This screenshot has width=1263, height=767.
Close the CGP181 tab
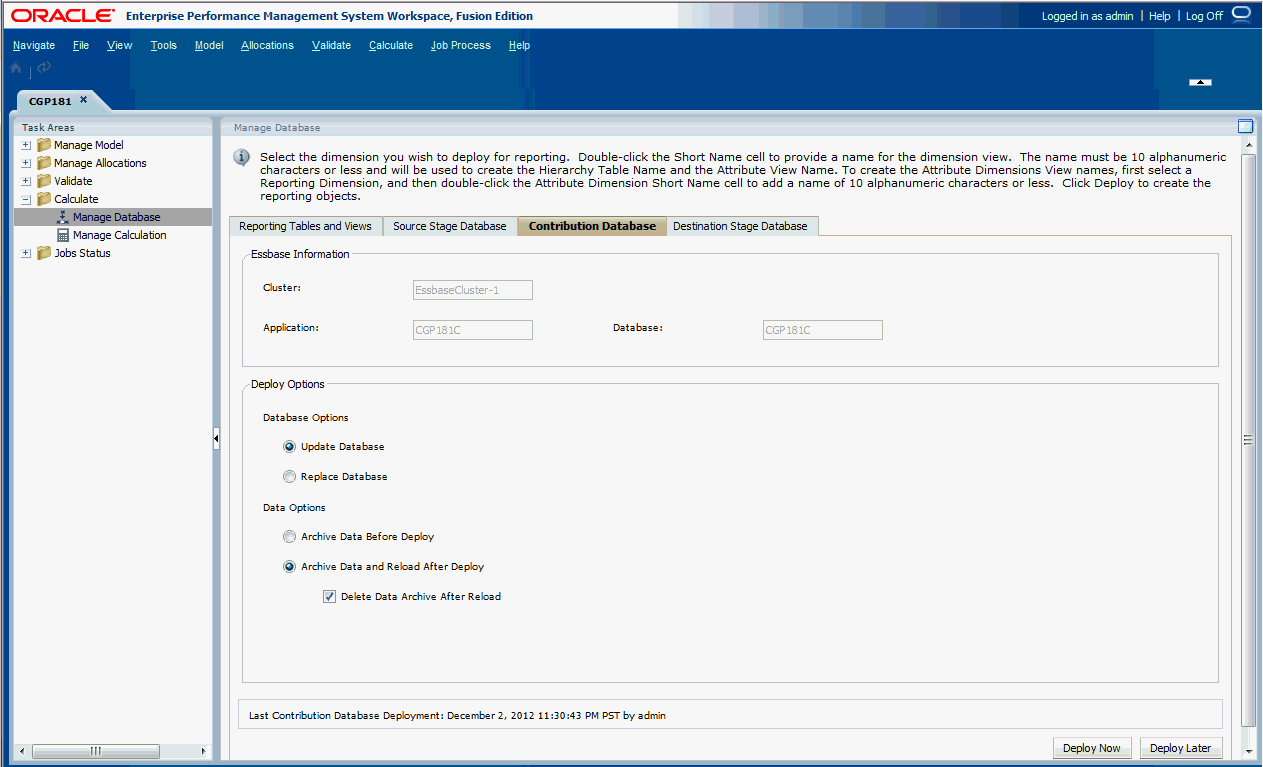click(84, 100)
